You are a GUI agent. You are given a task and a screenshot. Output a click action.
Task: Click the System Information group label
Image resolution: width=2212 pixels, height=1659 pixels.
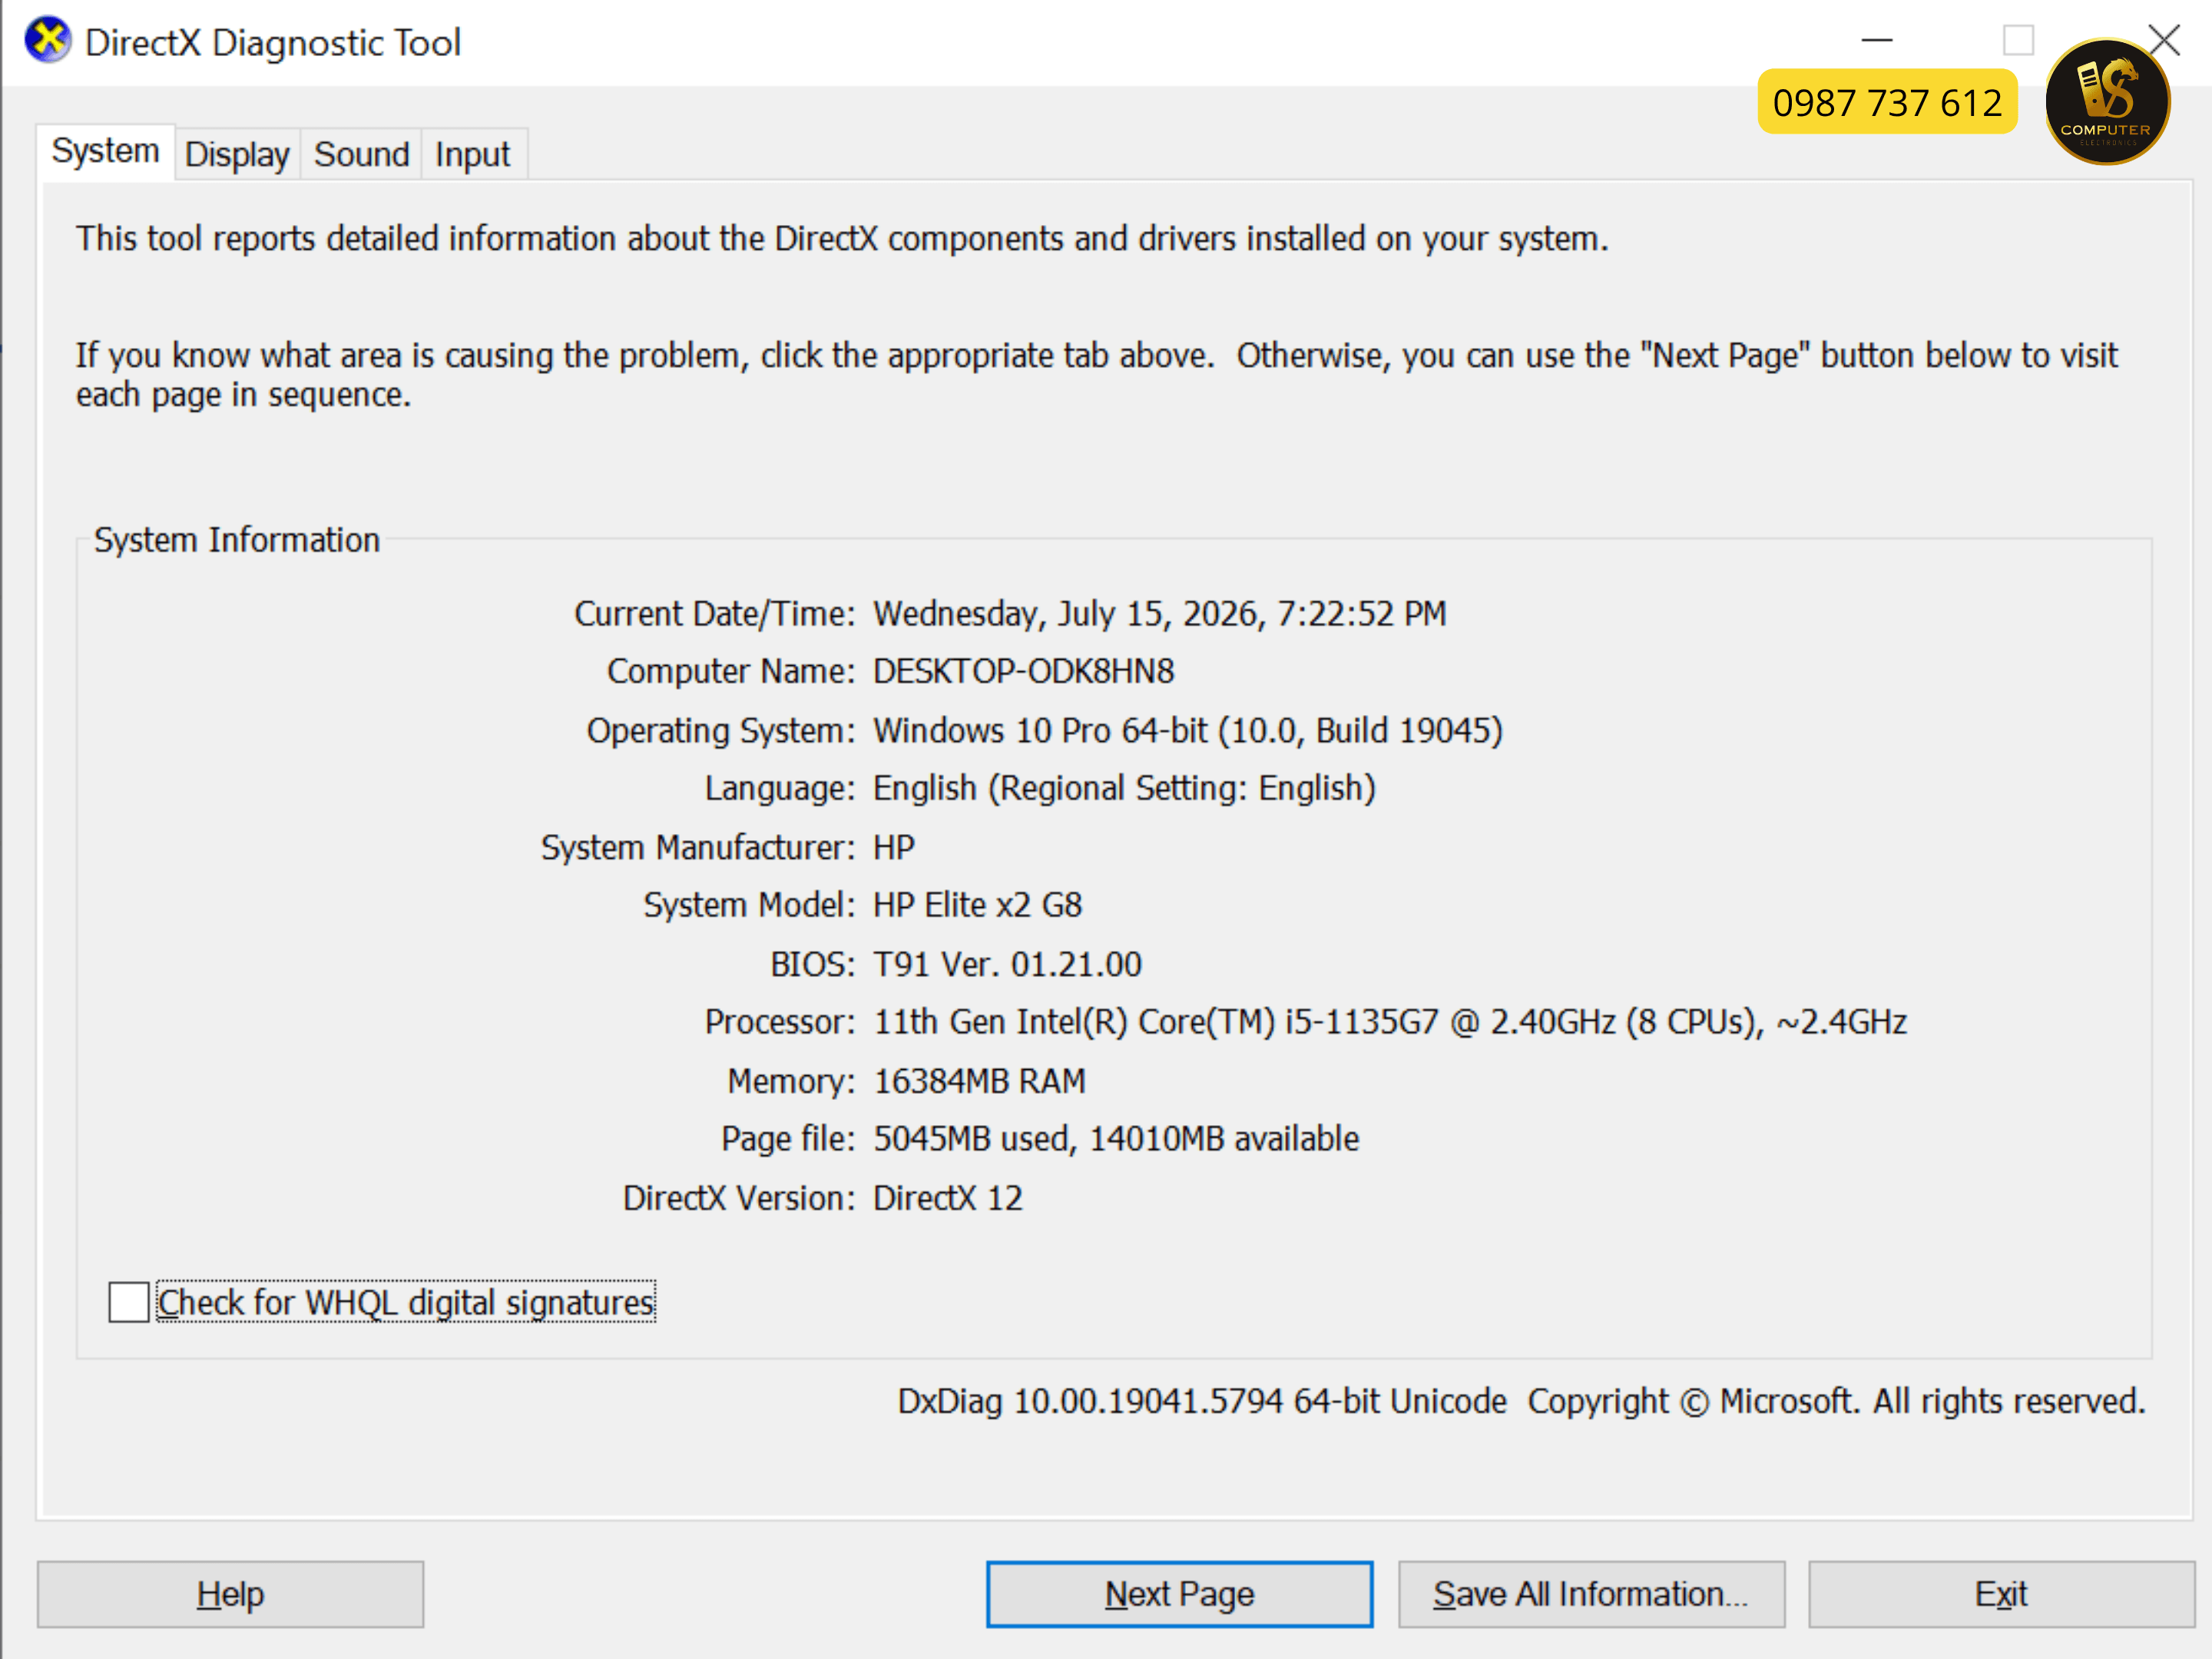[237, 540]
